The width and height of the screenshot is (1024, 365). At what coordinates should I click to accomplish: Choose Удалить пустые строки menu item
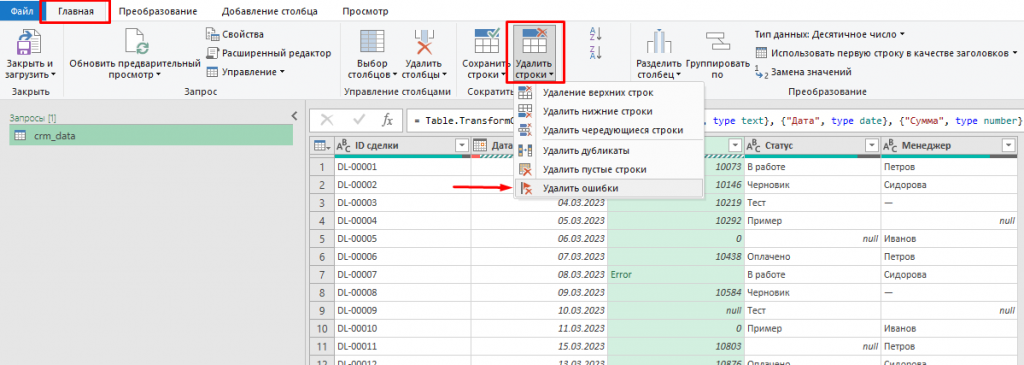click(x=609, y=169)
